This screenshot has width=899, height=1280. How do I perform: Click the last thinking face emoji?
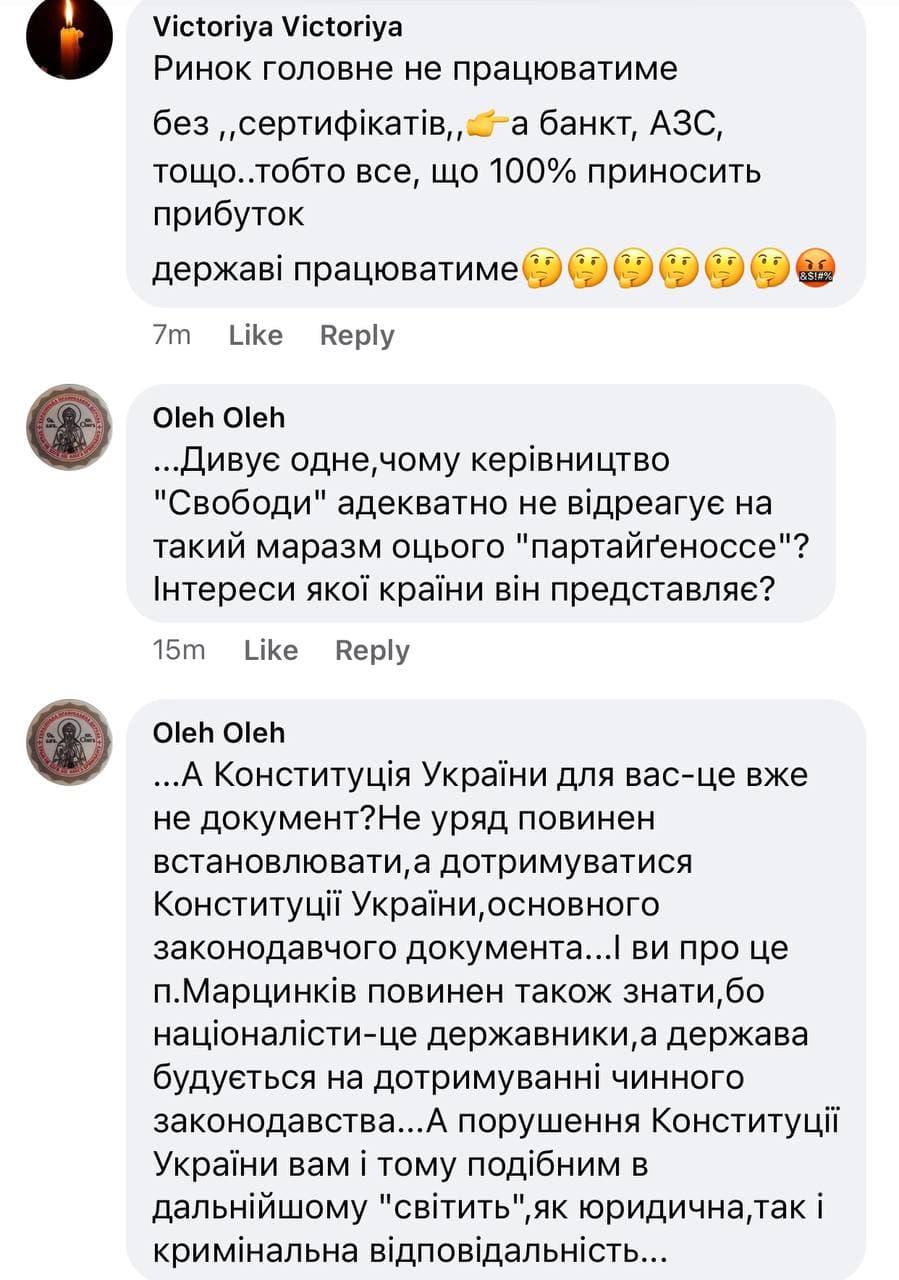coord(771,269)
